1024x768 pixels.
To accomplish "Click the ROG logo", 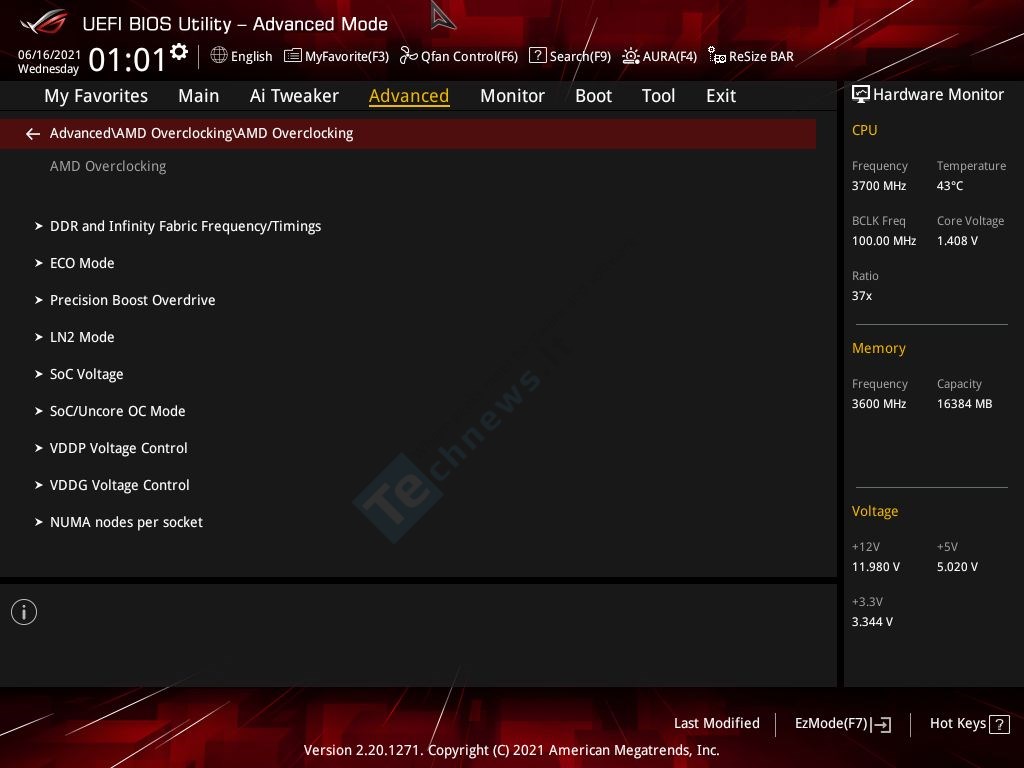I will coord(43,22).
